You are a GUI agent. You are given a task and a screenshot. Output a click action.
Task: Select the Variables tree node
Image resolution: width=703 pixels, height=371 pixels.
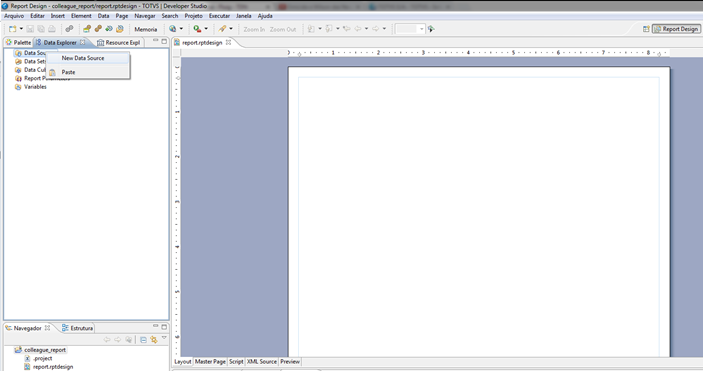35,87
